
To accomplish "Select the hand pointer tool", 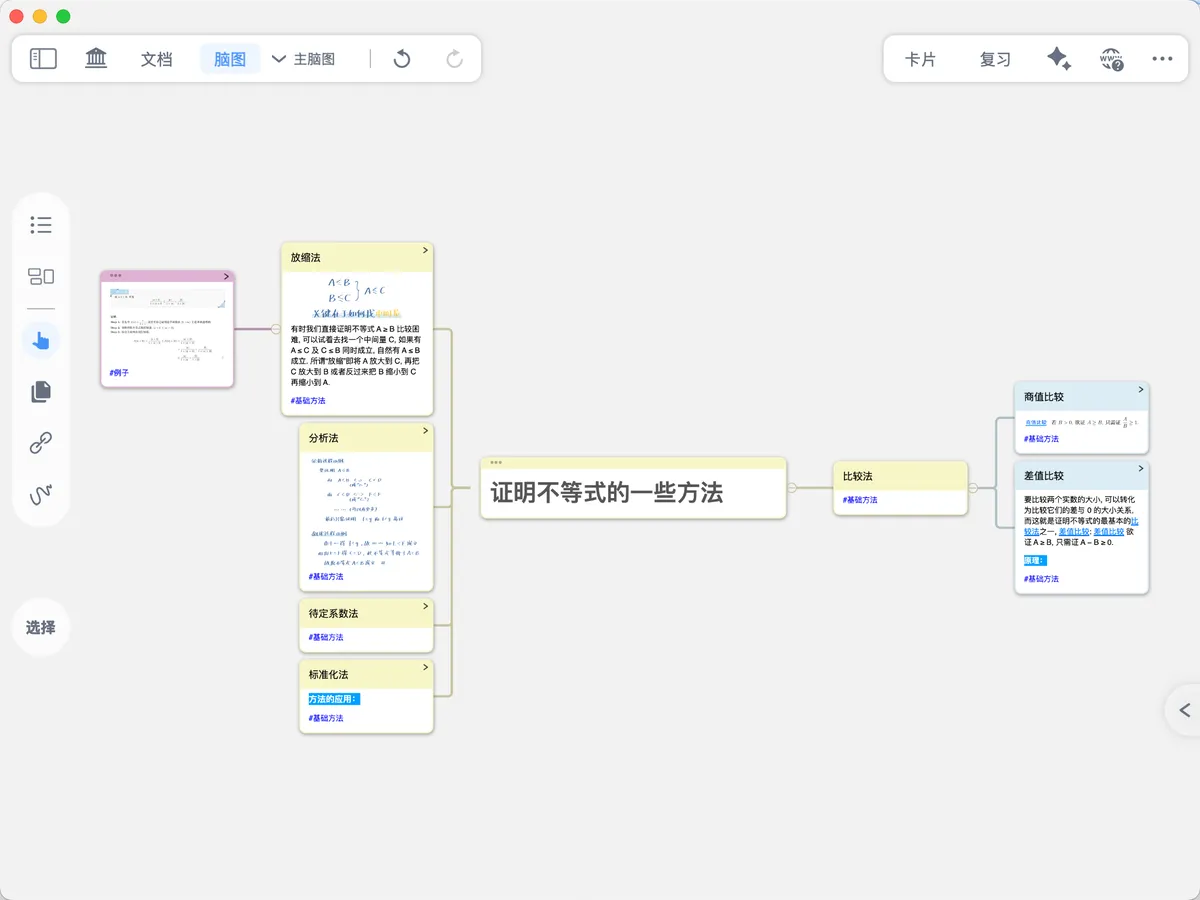I will 41,341.
